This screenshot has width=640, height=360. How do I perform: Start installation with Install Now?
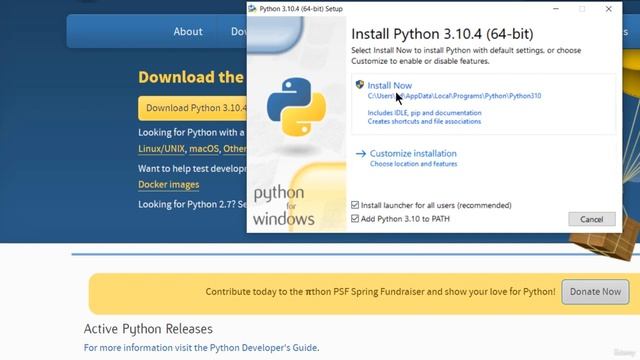(x=389, y=85)
